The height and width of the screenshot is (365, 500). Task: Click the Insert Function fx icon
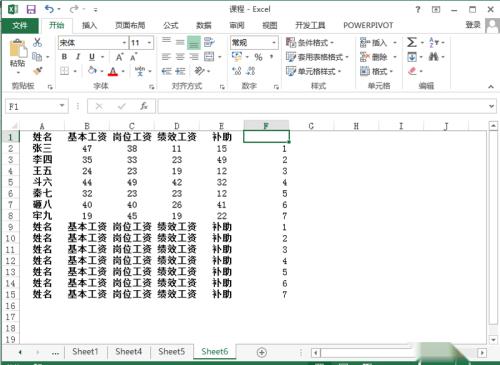pyautogui.click(x=144, y=106)
